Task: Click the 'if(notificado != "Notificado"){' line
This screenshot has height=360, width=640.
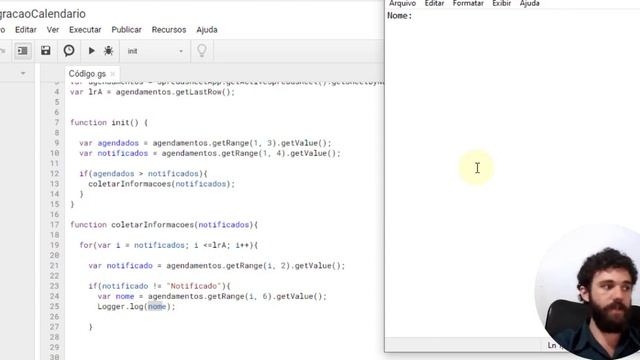Action: click(160, 286)
